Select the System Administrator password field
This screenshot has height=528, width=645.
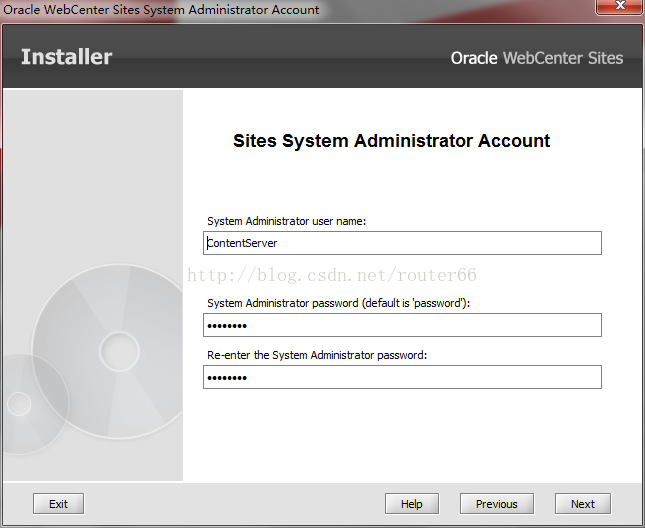402,325
